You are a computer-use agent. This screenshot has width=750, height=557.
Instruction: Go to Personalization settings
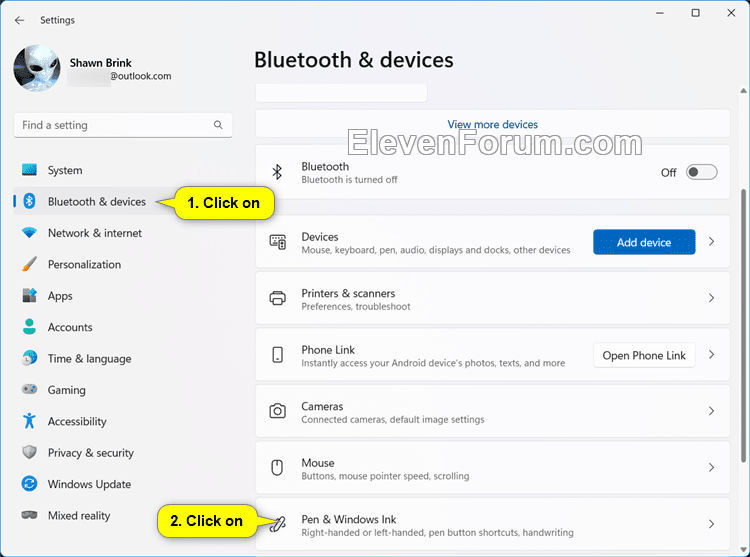(84, 264)
